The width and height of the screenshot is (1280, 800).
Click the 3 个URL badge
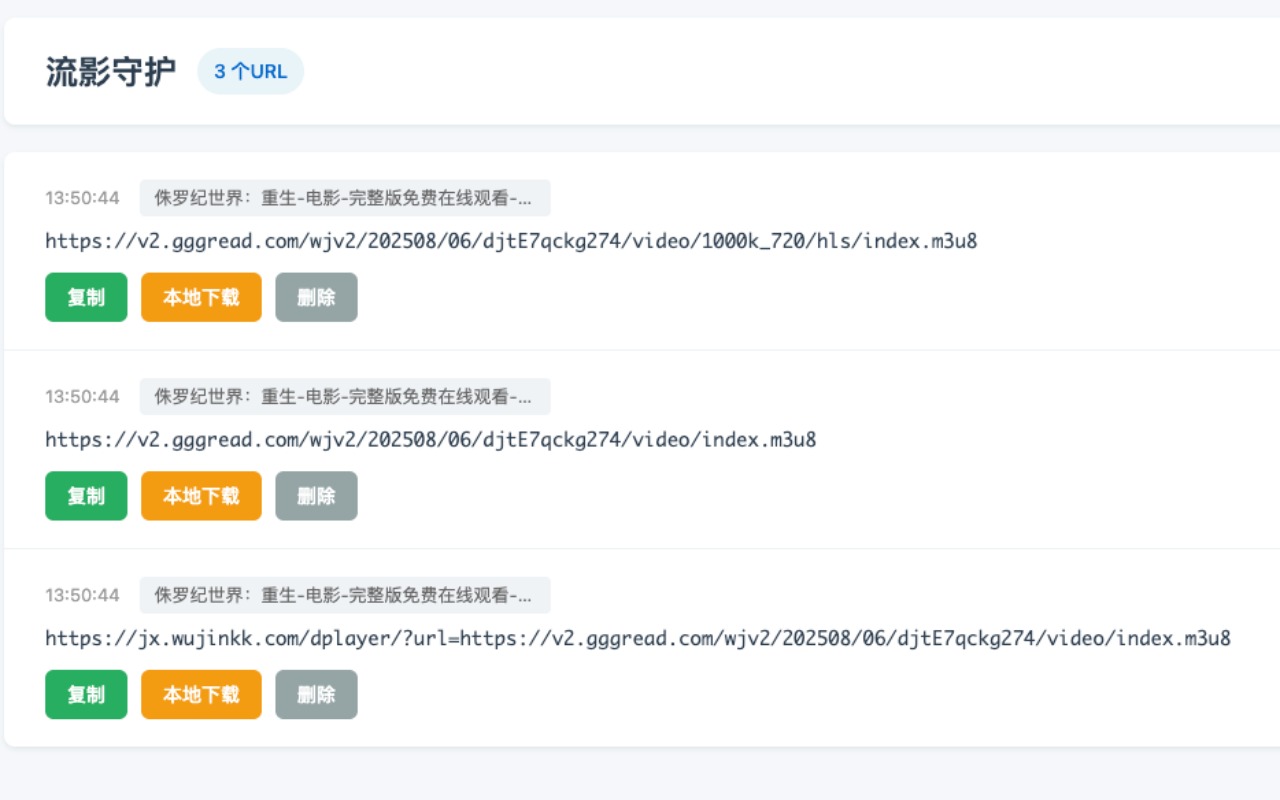point(250,71)
